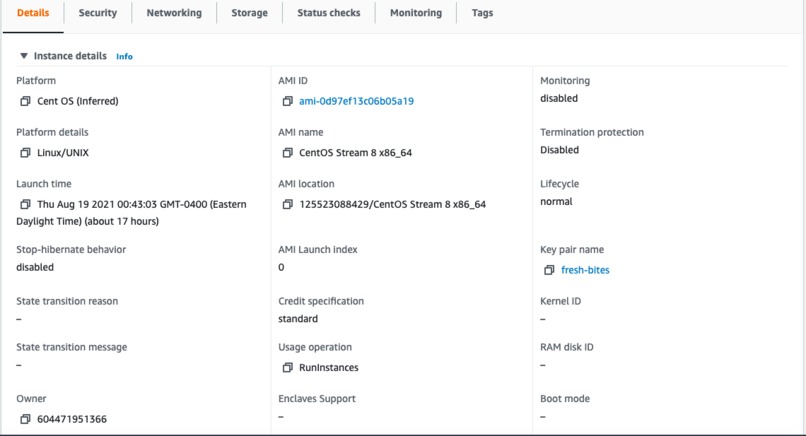This screenshot has width=806, height=436.
Task: Copy the AMI ID to clipboard
Action: tap(287, 101)
